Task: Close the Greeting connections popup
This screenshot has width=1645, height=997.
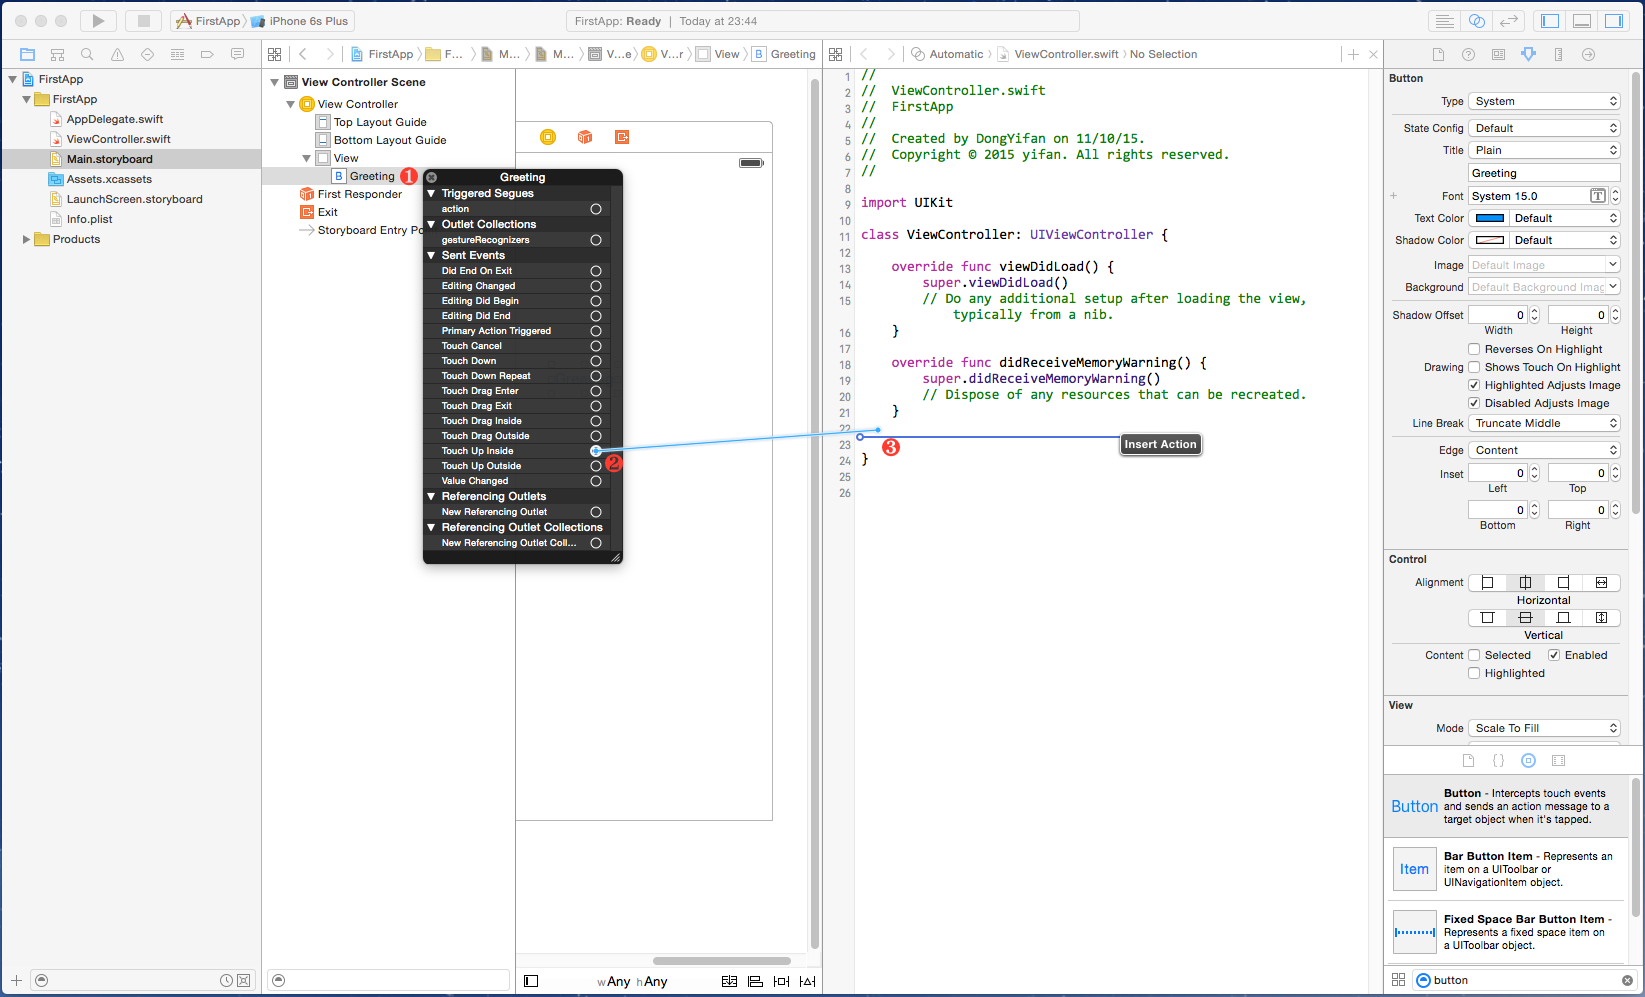Action: point(432,177)
